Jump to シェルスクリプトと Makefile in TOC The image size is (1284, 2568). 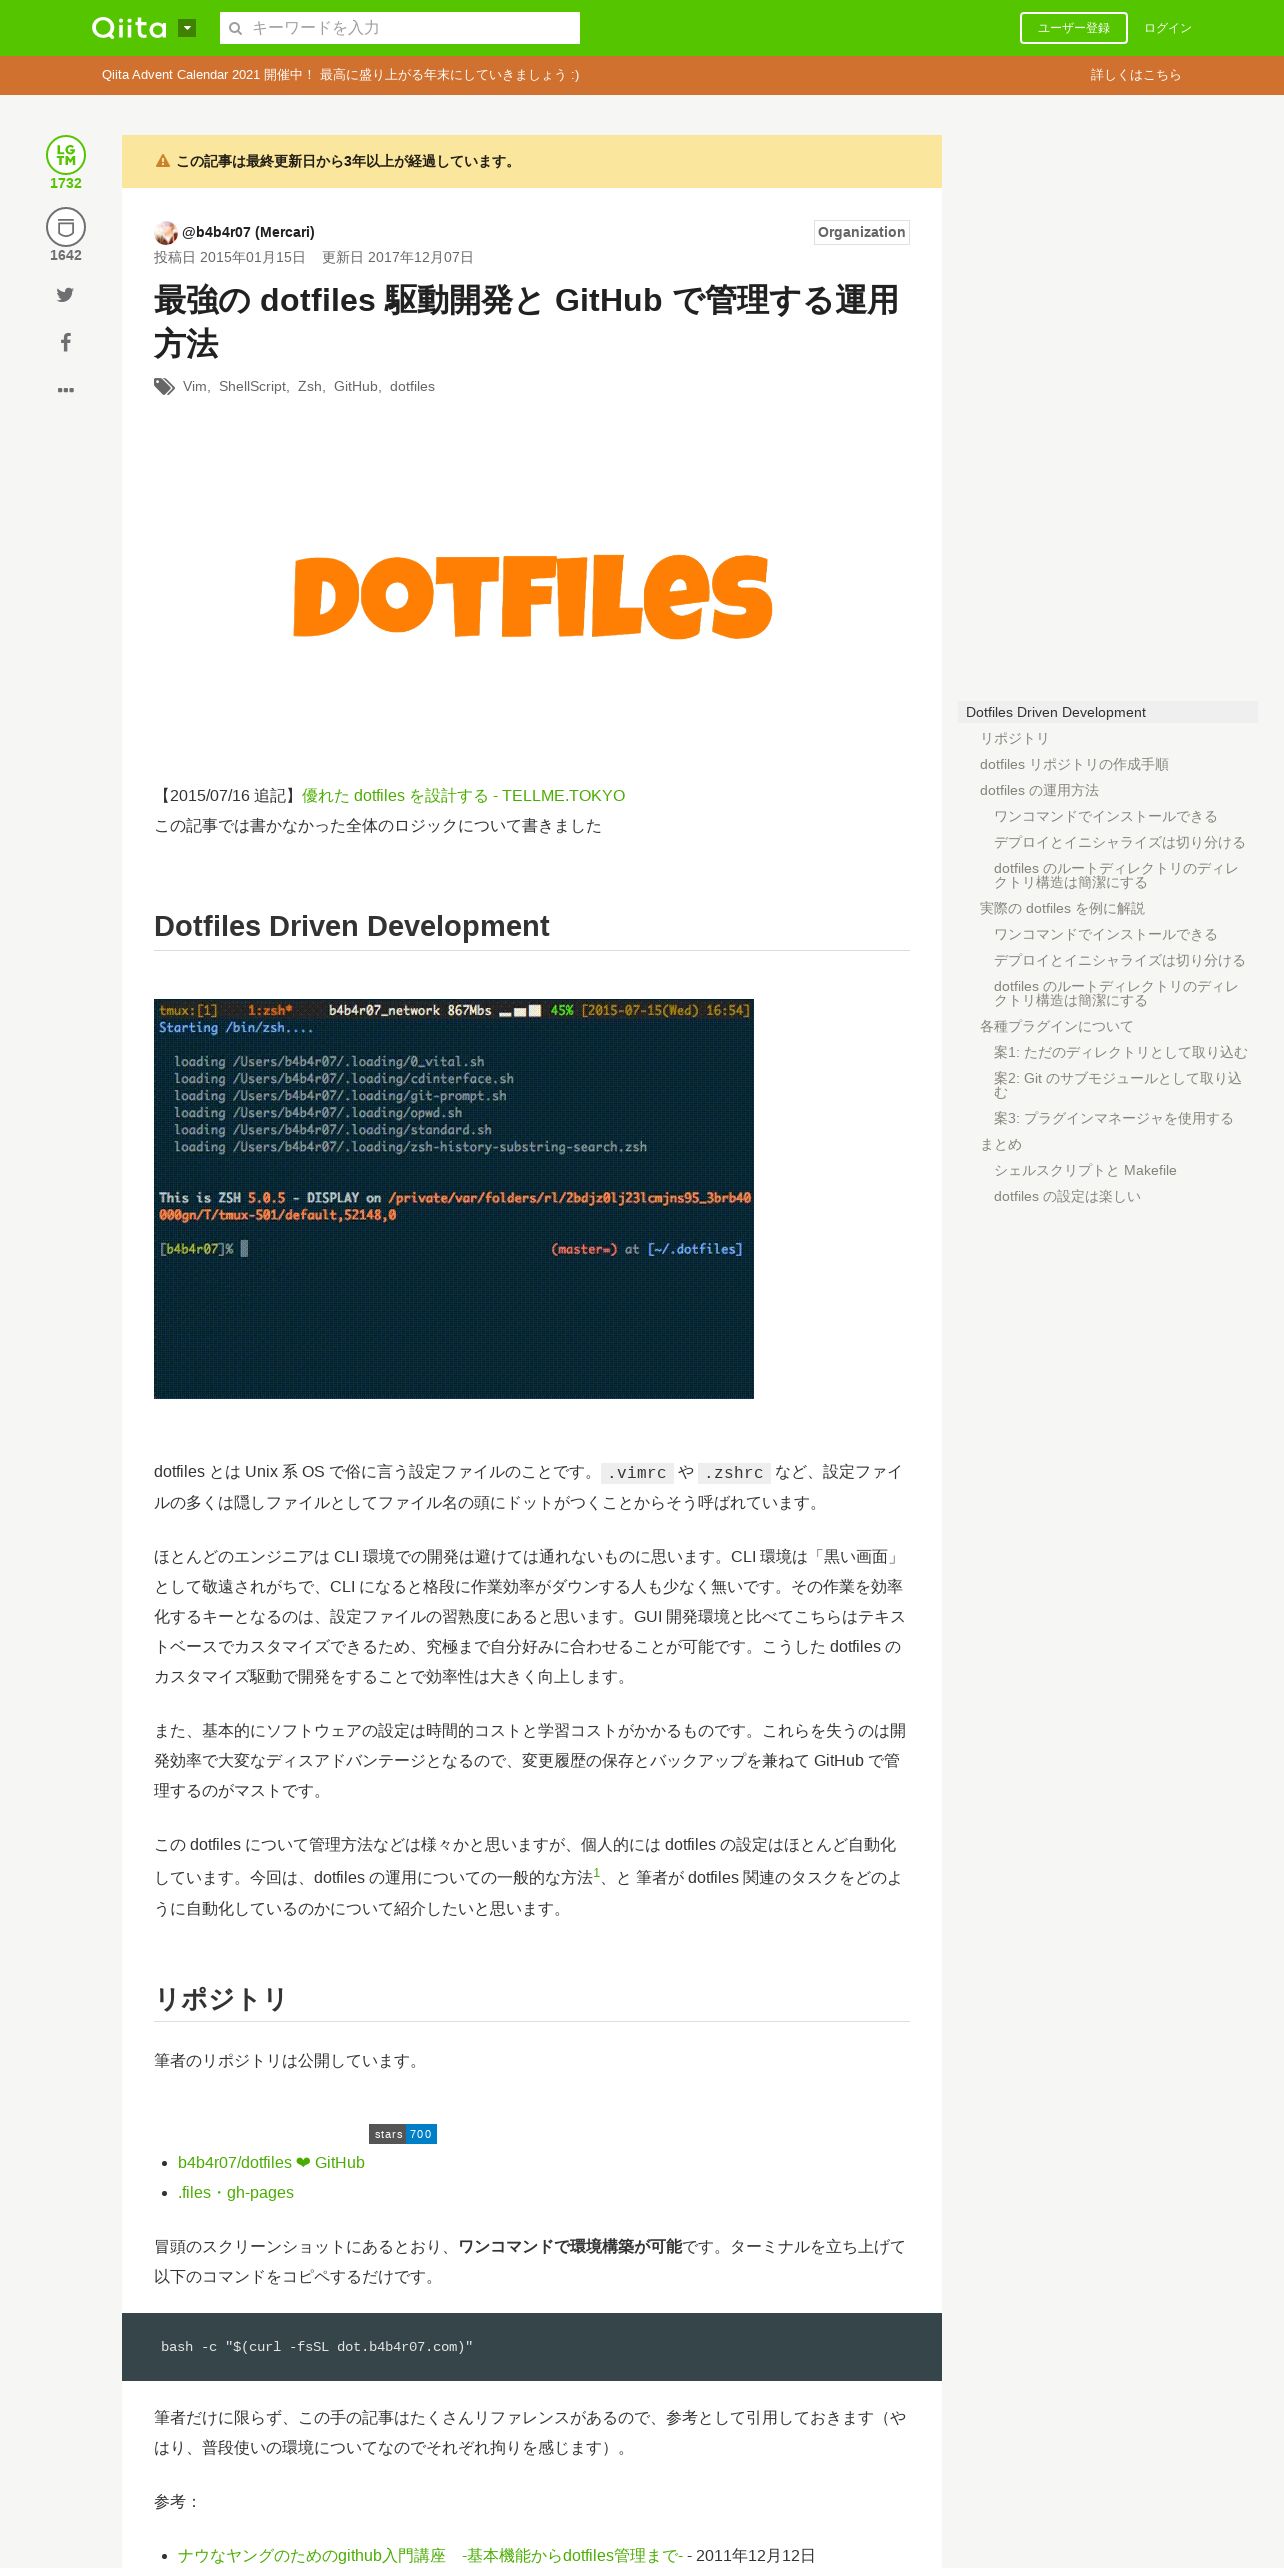[1085, 1170]
